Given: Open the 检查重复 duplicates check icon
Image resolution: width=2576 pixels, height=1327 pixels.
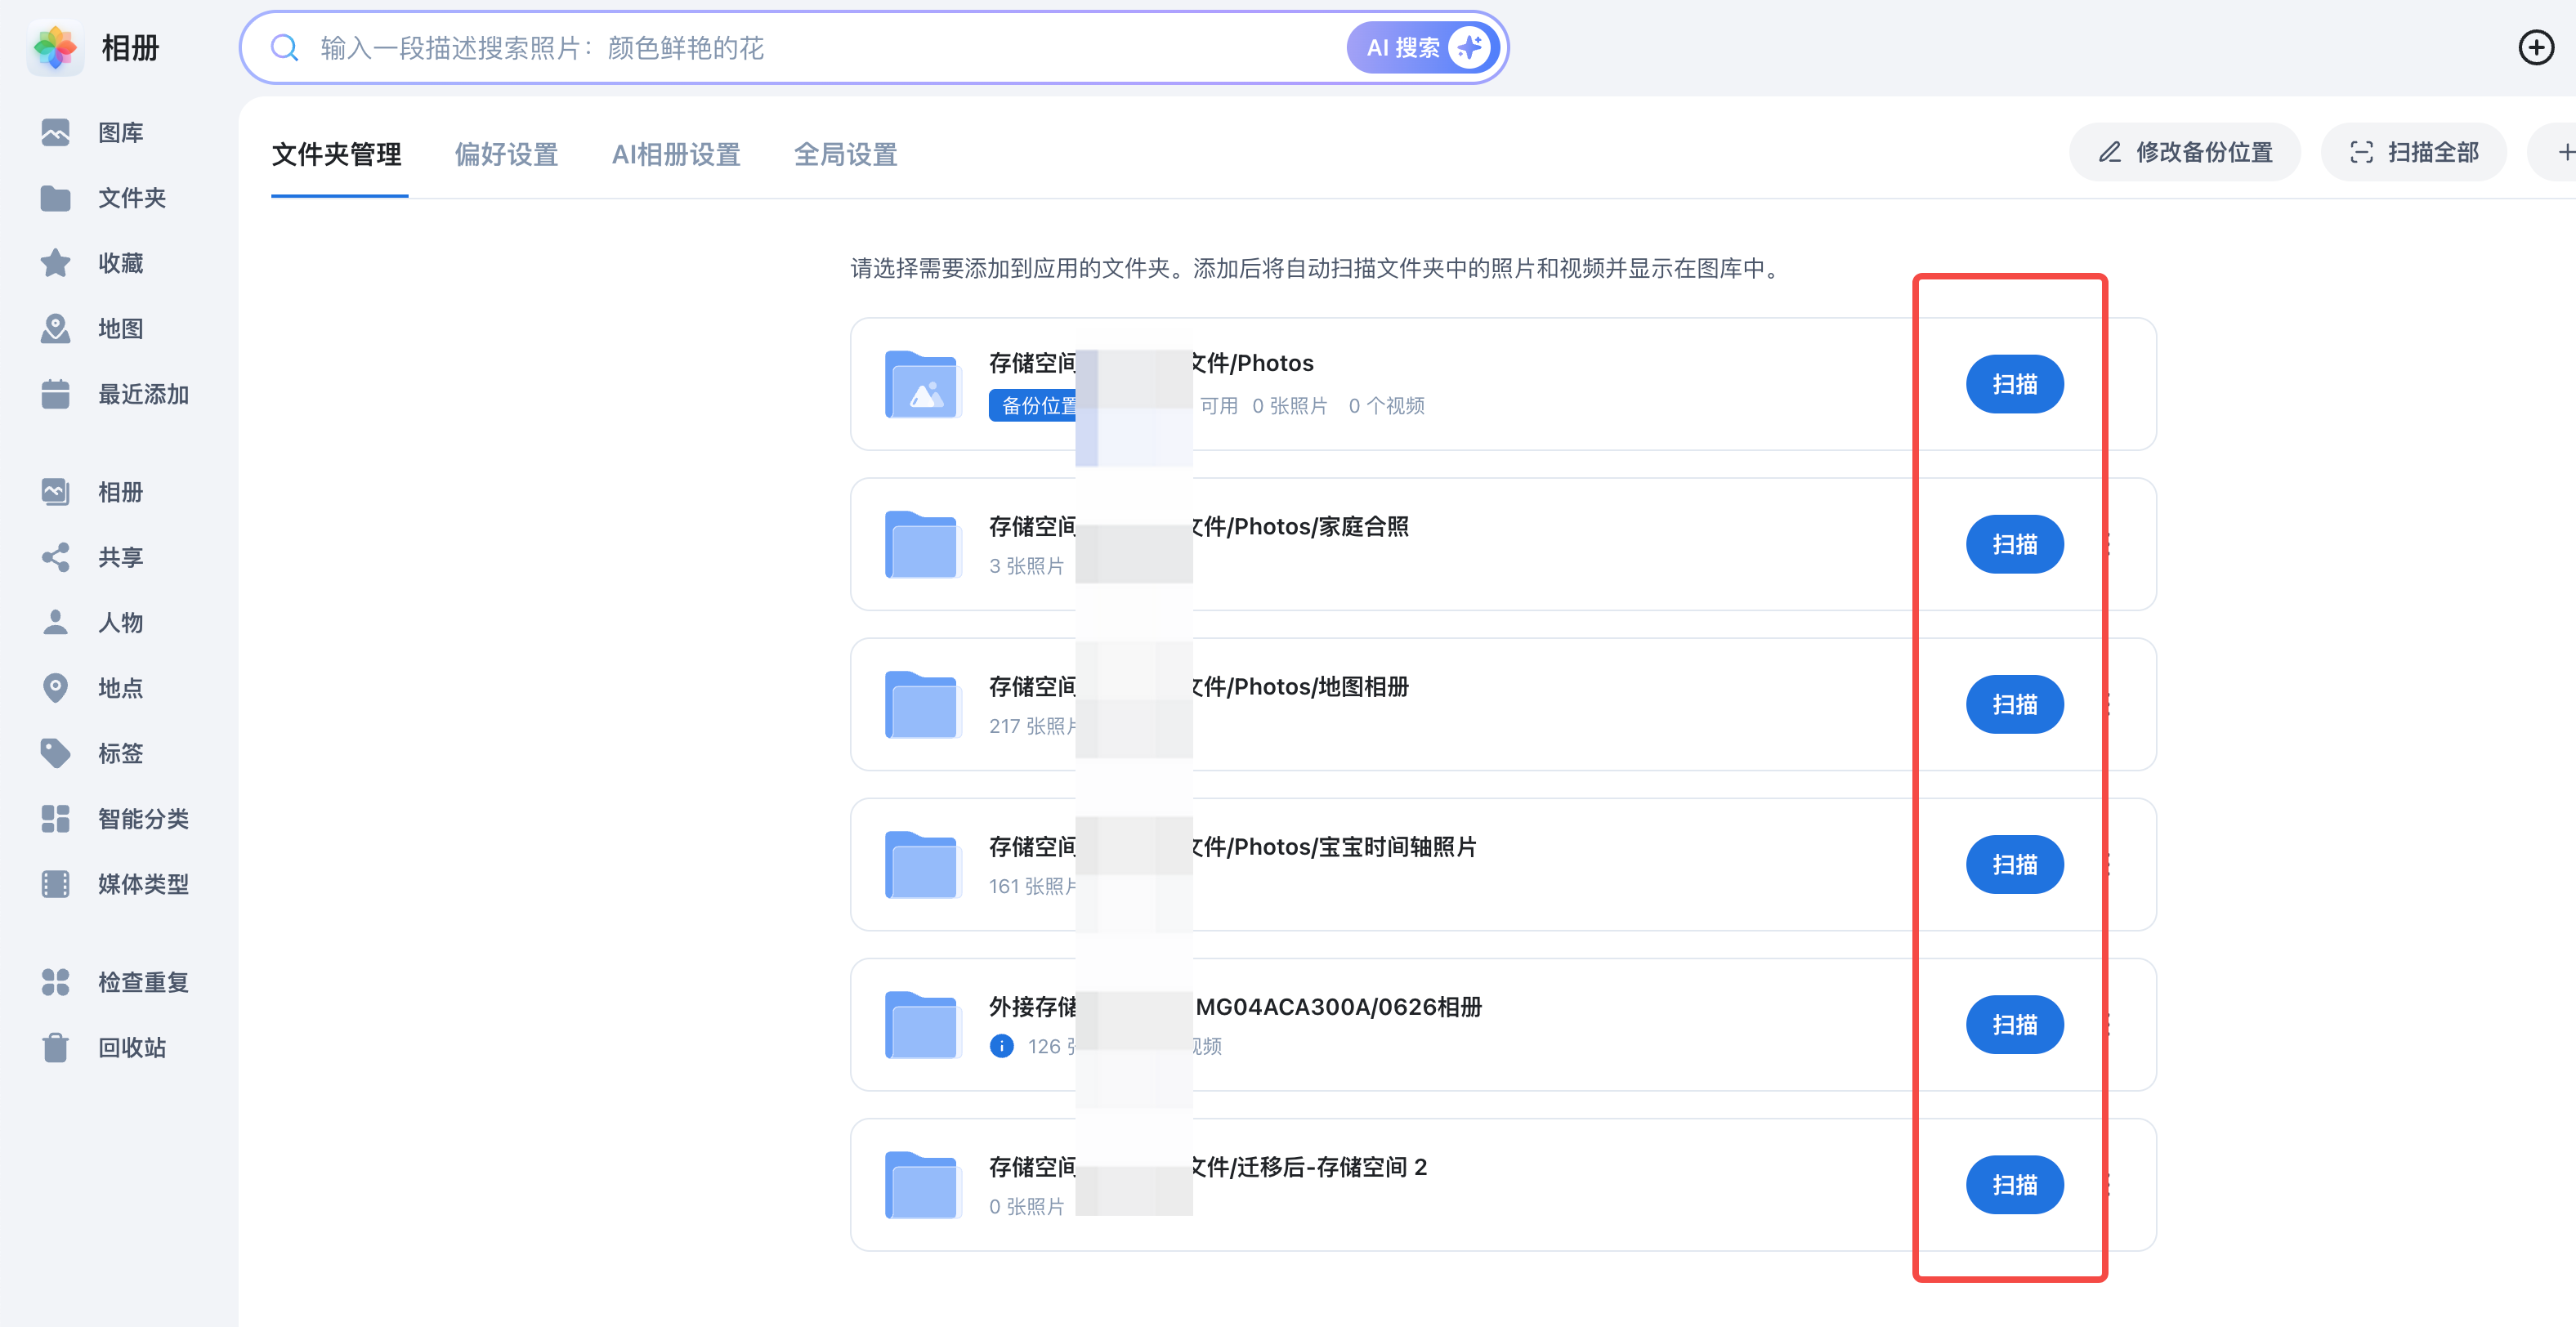Looking at the screenshot, I should (x=56, y=982).
